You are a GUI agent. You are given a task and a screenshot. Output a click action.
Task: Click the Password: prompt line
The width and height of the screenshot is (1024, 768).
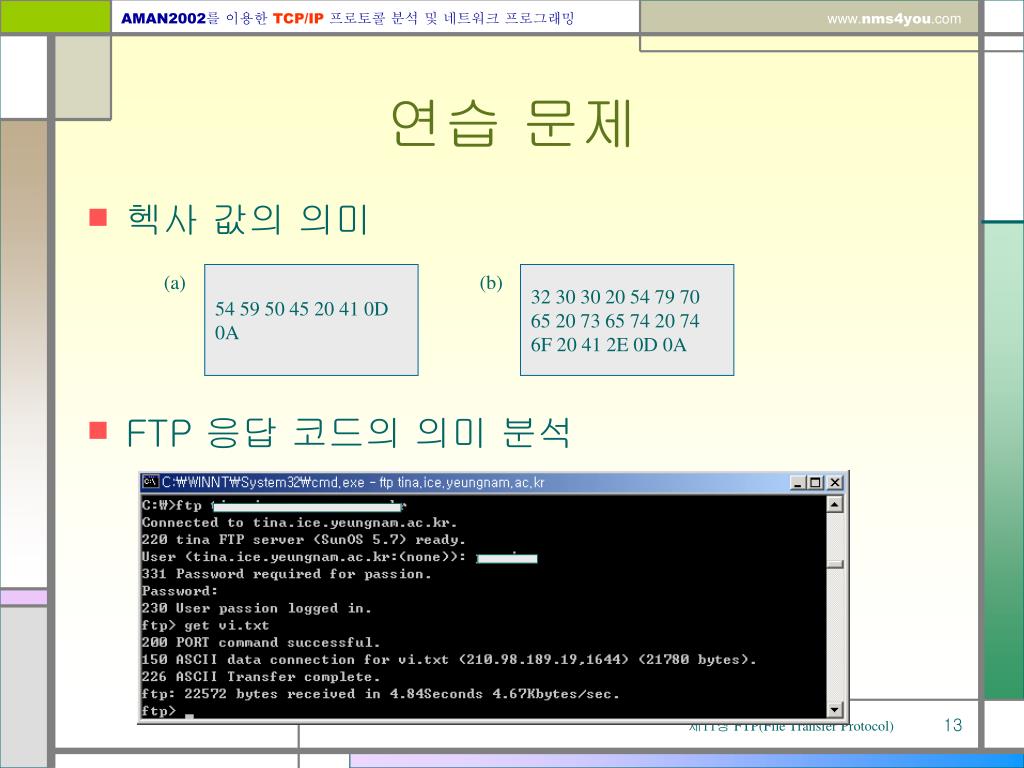(180, 591)
